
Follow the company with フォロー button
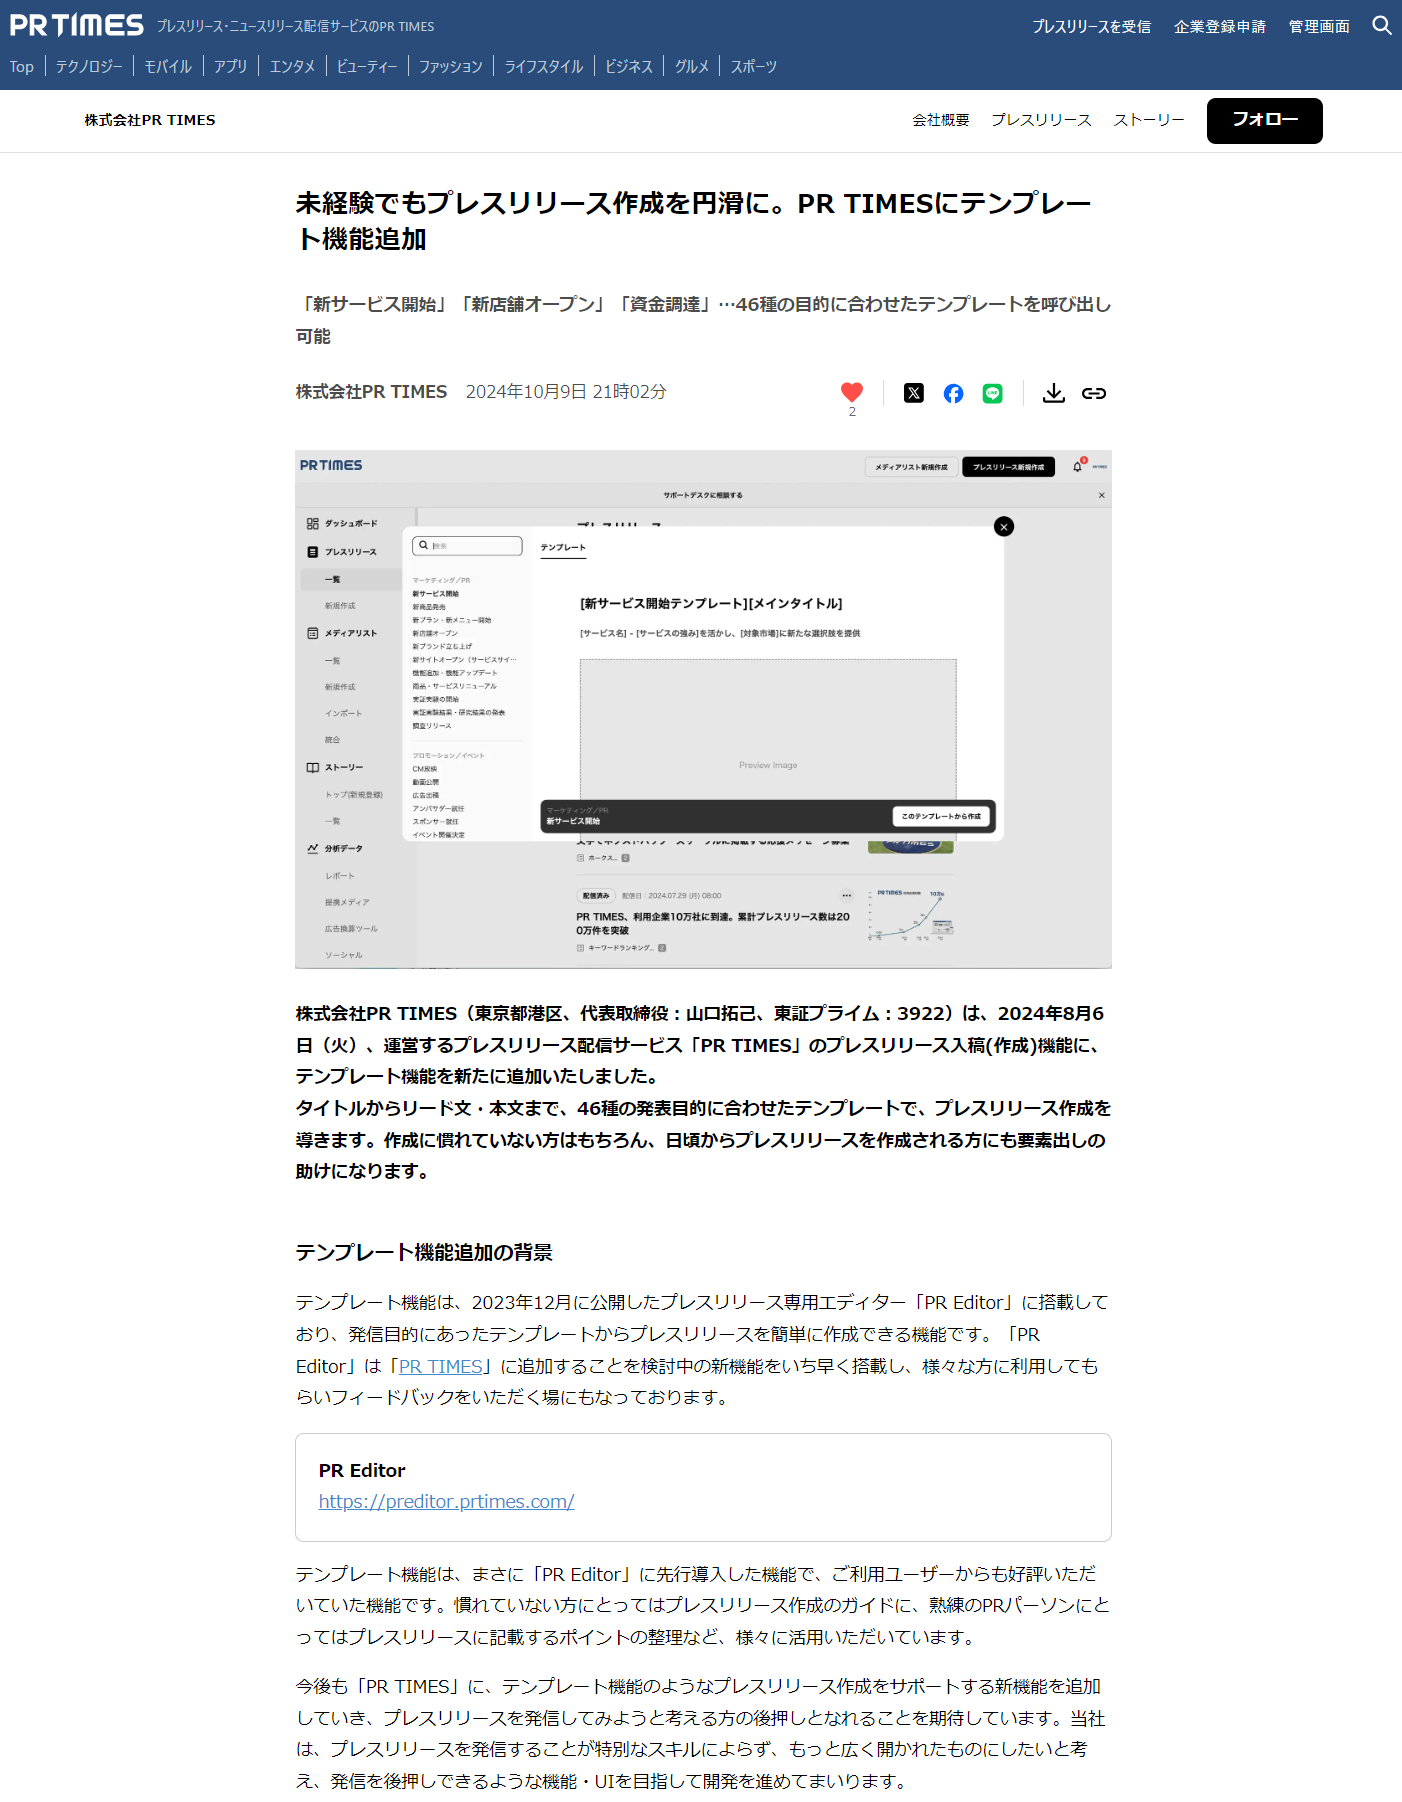[1264, 120]
